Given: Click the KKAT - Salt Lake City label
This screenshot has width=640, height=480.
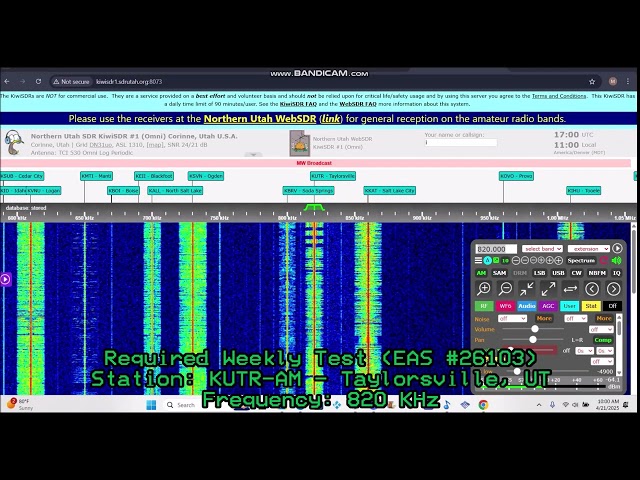Looking at the screenshot, I should [x=389, y=191].
